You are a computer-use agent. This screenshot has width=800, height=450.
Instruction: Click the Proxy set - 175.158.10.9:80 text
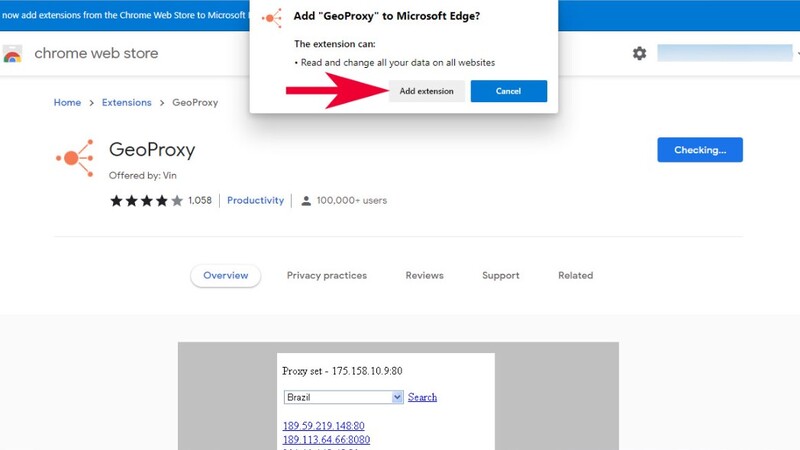tap(342, 371)
